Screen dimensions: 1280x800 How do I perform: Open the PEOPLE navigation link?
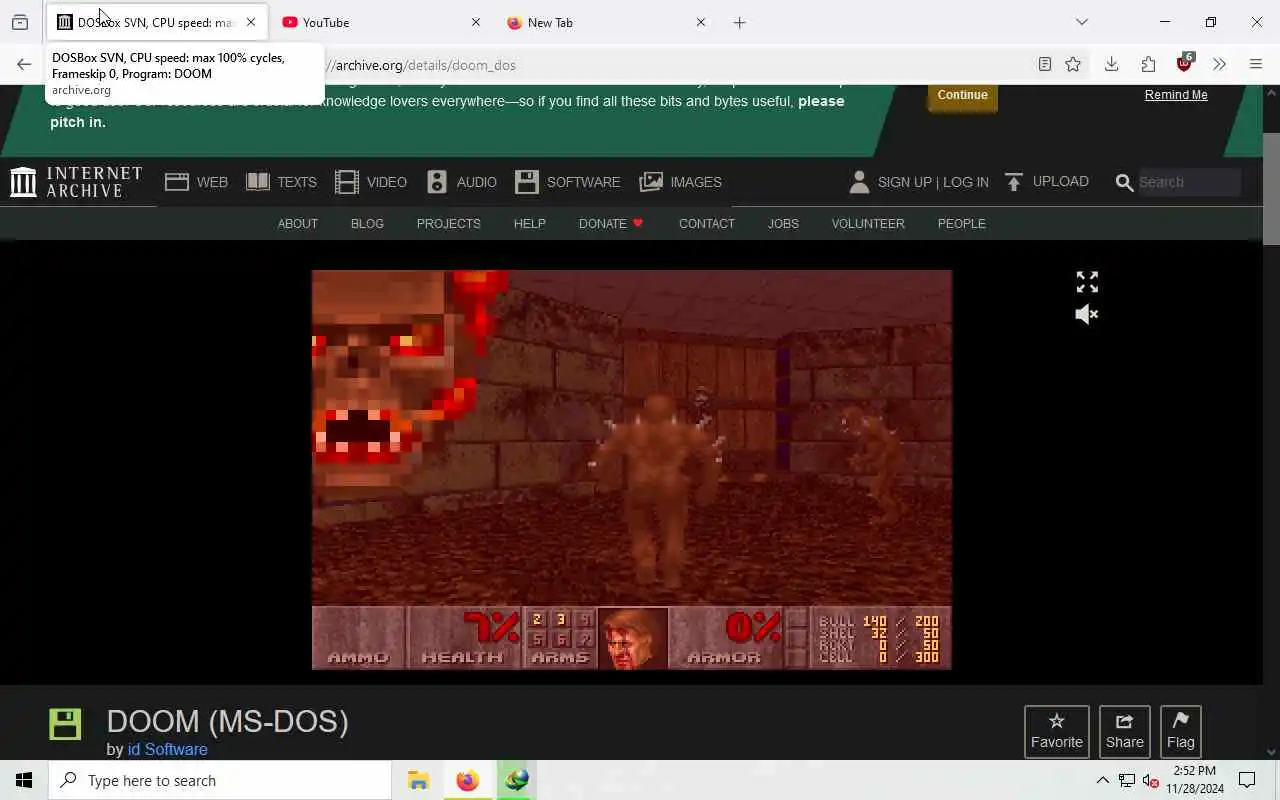(962, 223)
